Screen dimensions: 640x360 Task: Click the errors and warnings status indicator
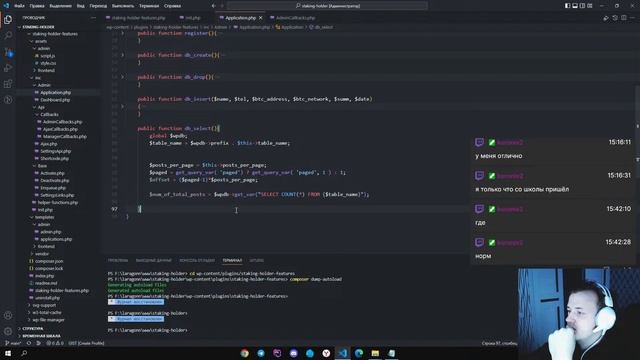tap(54, 343)
